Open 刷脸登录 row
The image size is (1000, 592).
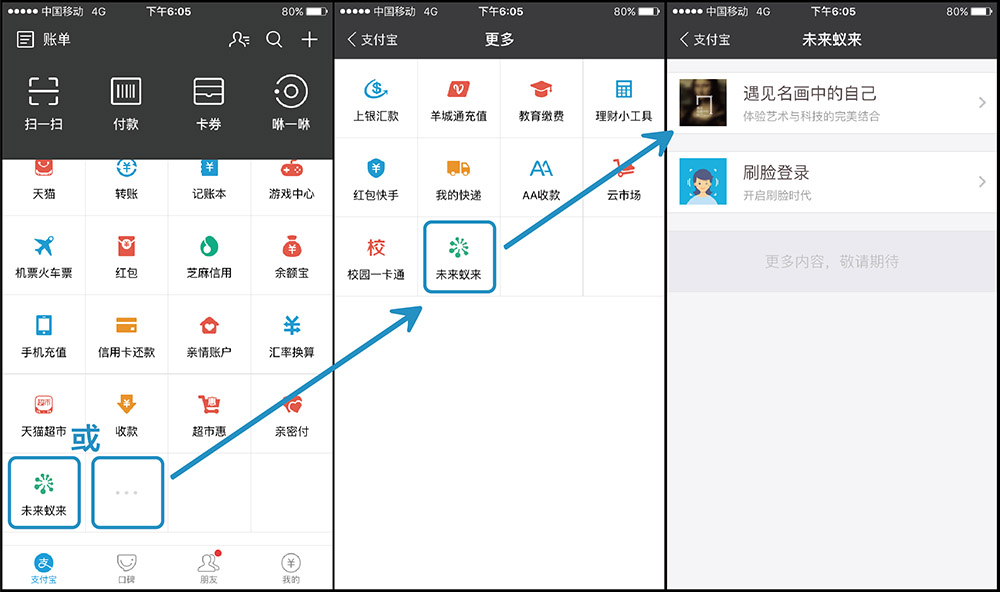[833, 182]
